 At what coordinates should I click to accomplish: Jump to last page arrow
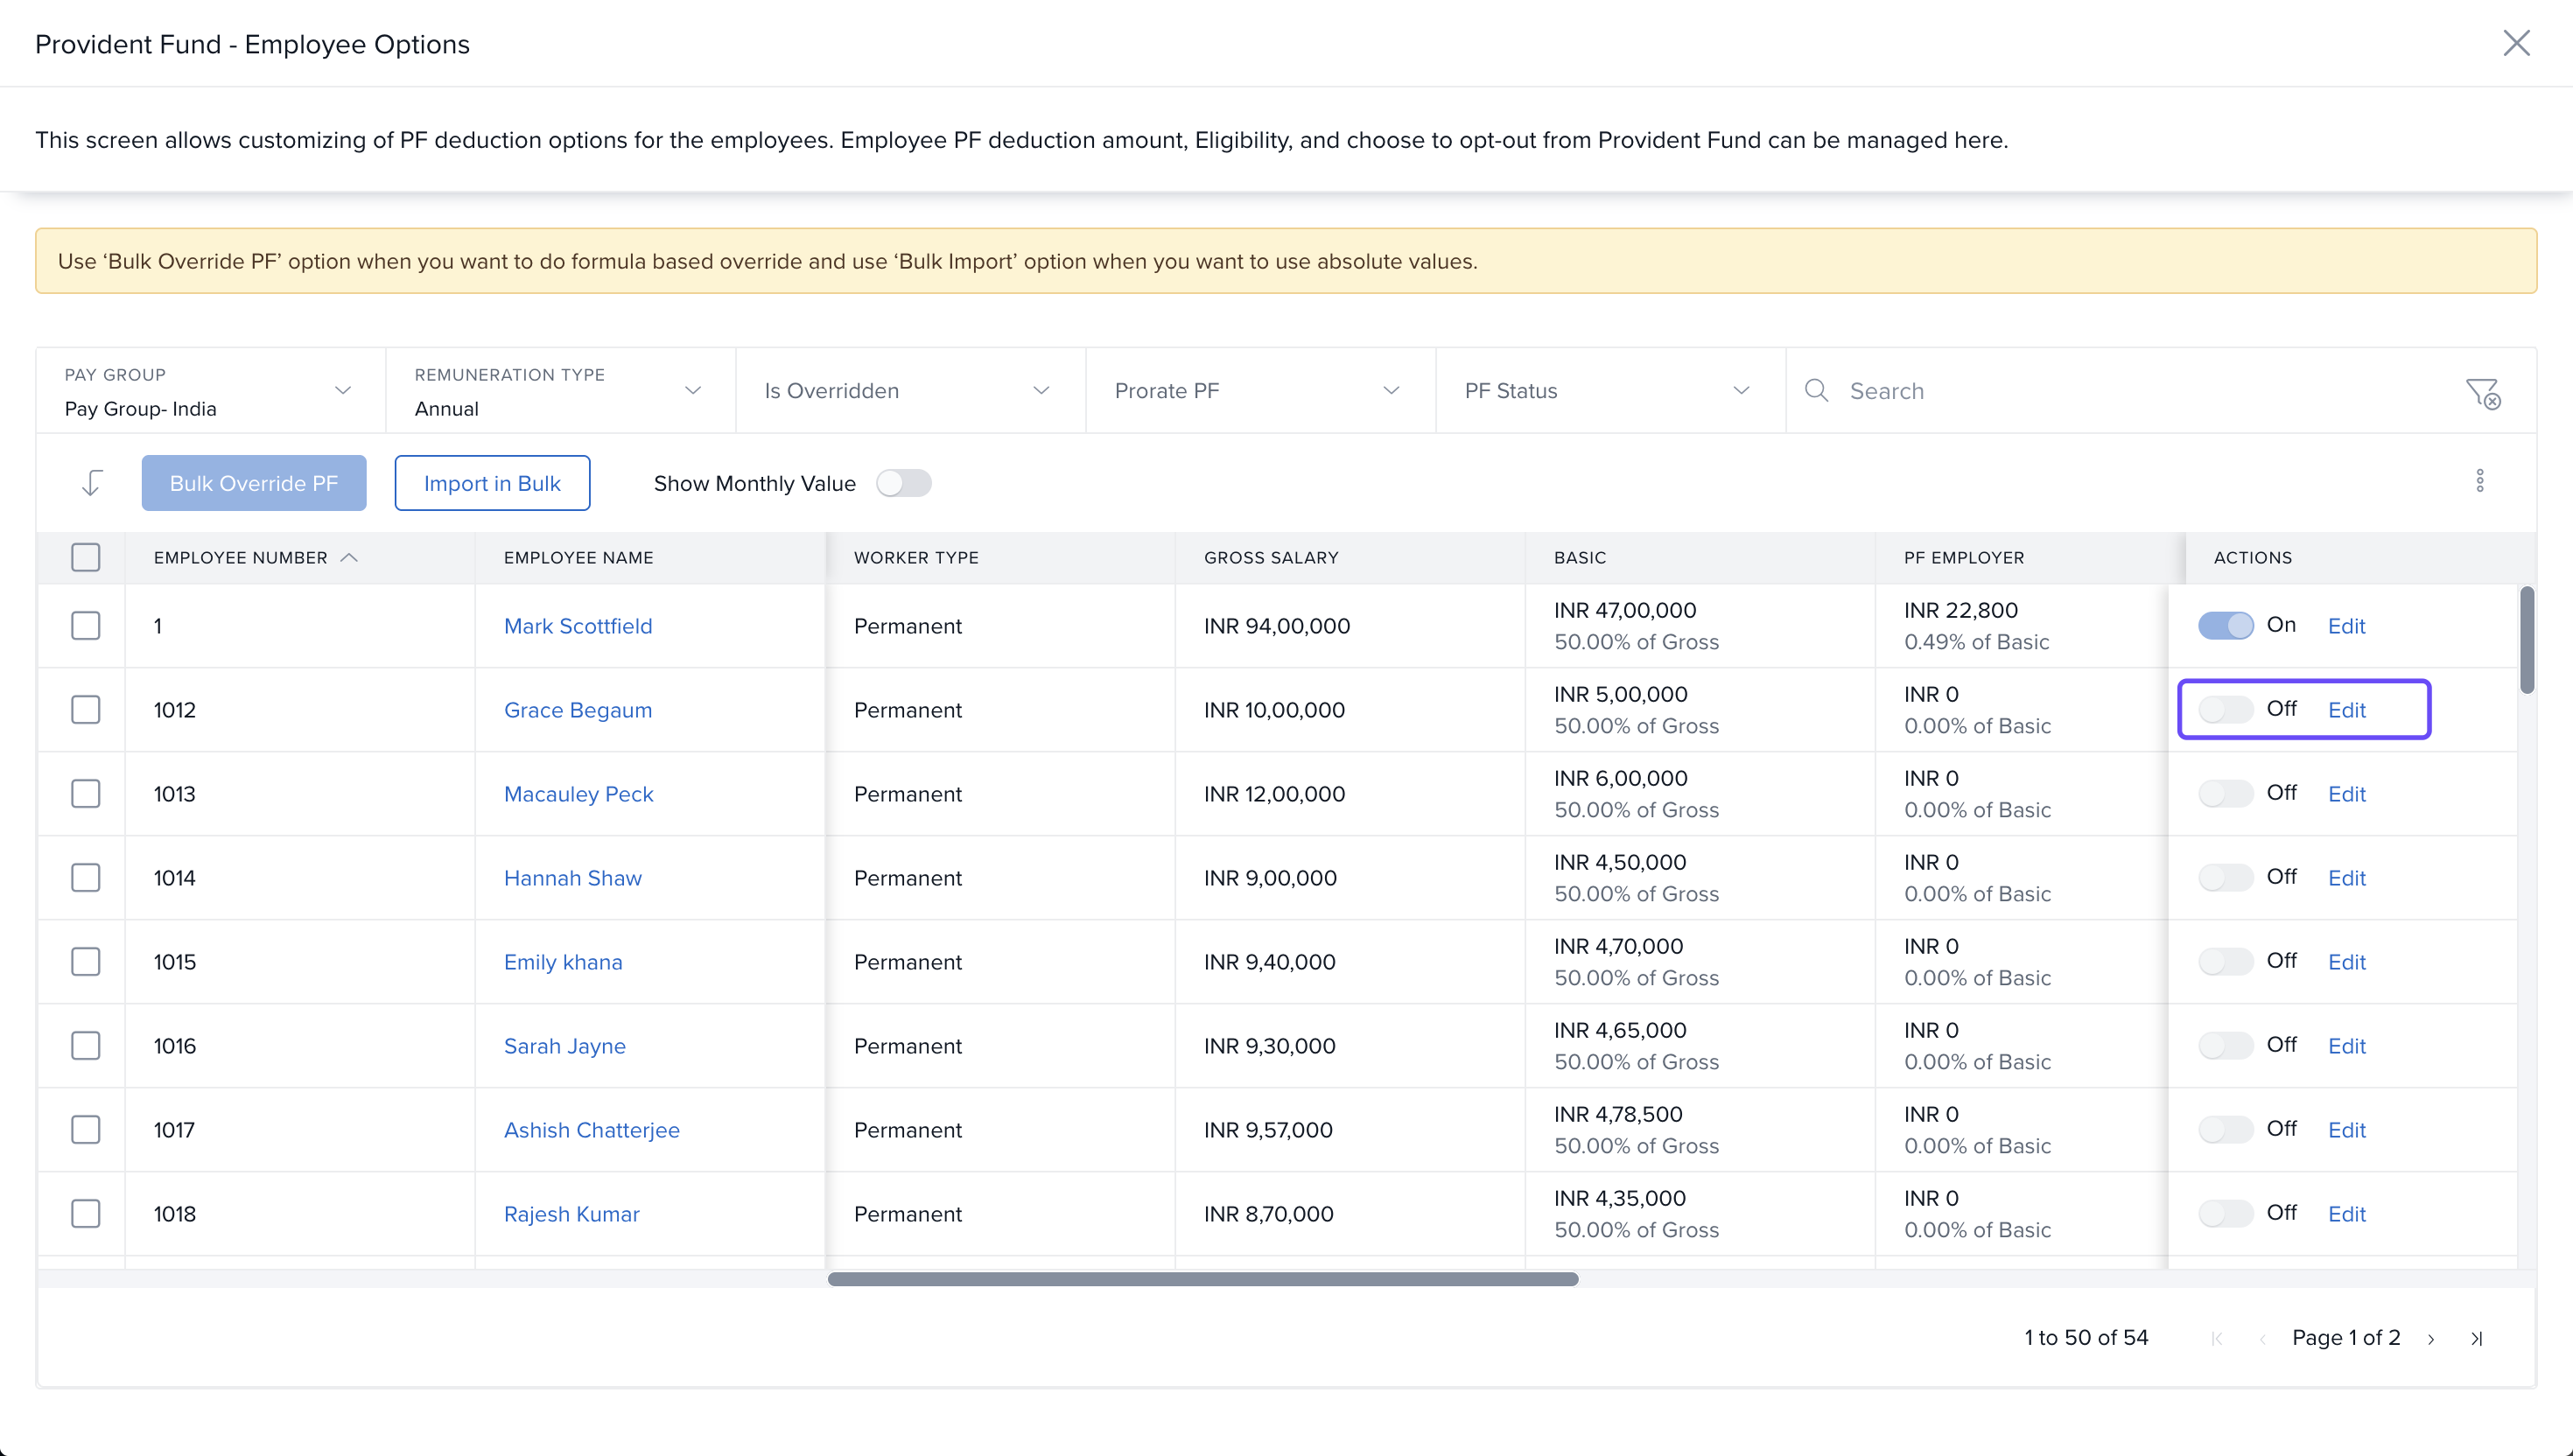(2476, 1339)
